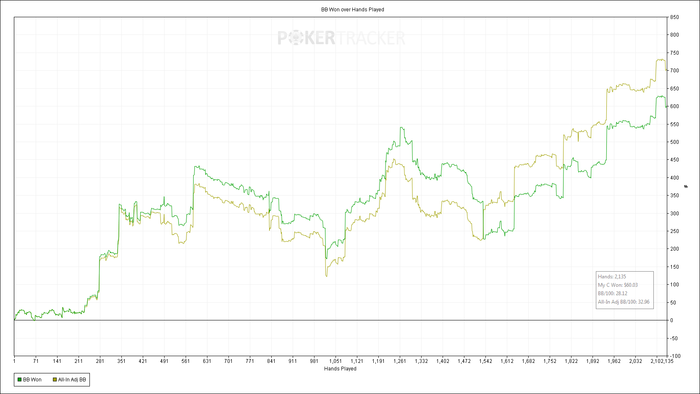Screen dimensions: 700x394
Task: Click the 'My C Won' line in the stats box
Action: tap(618, 285)
